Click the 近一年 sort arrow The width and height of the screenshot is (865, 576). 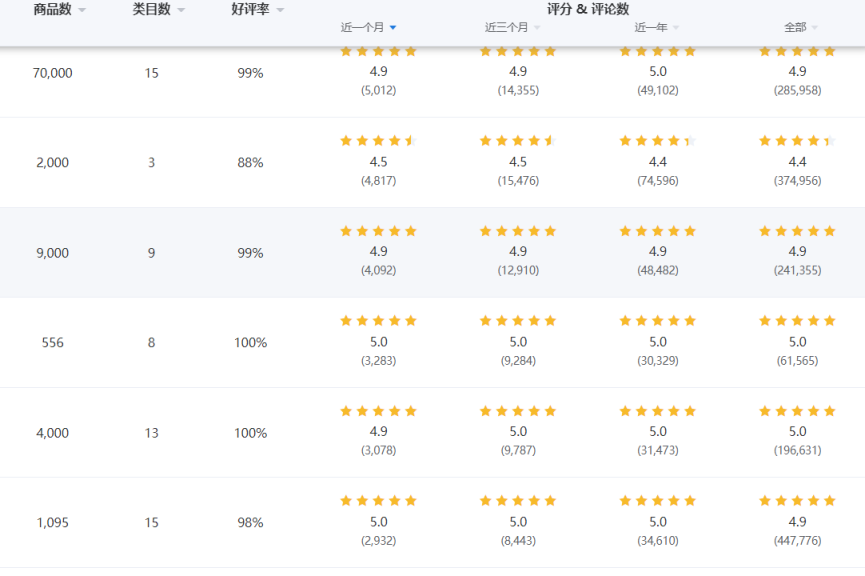(x=676, y=28)
